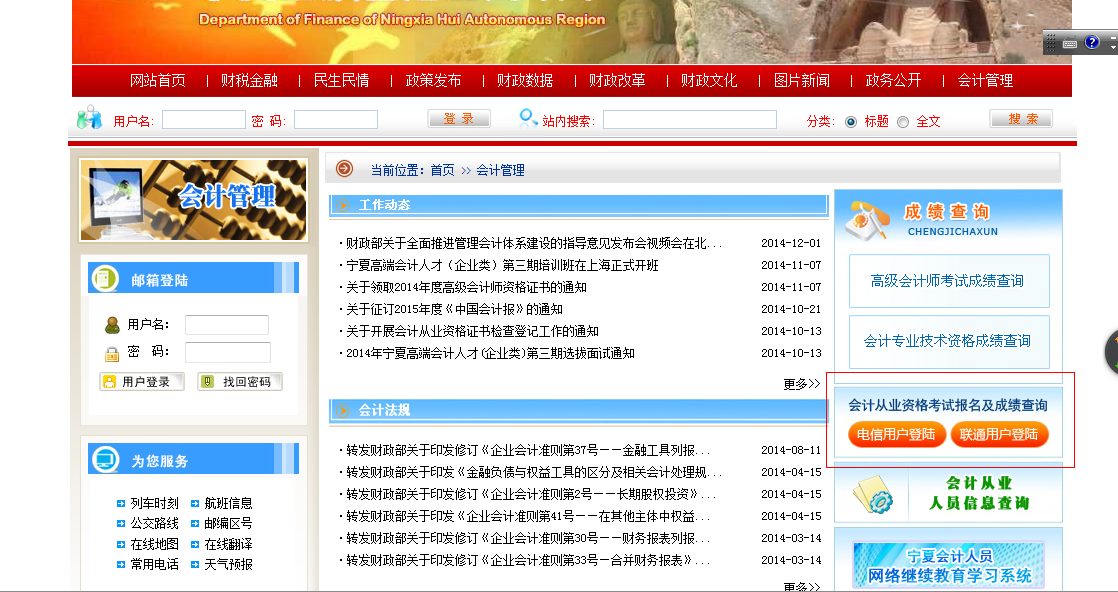Click the 联通用户登陆 orange button
This screenshot has width=1118, height=592.
pos(999,434)
